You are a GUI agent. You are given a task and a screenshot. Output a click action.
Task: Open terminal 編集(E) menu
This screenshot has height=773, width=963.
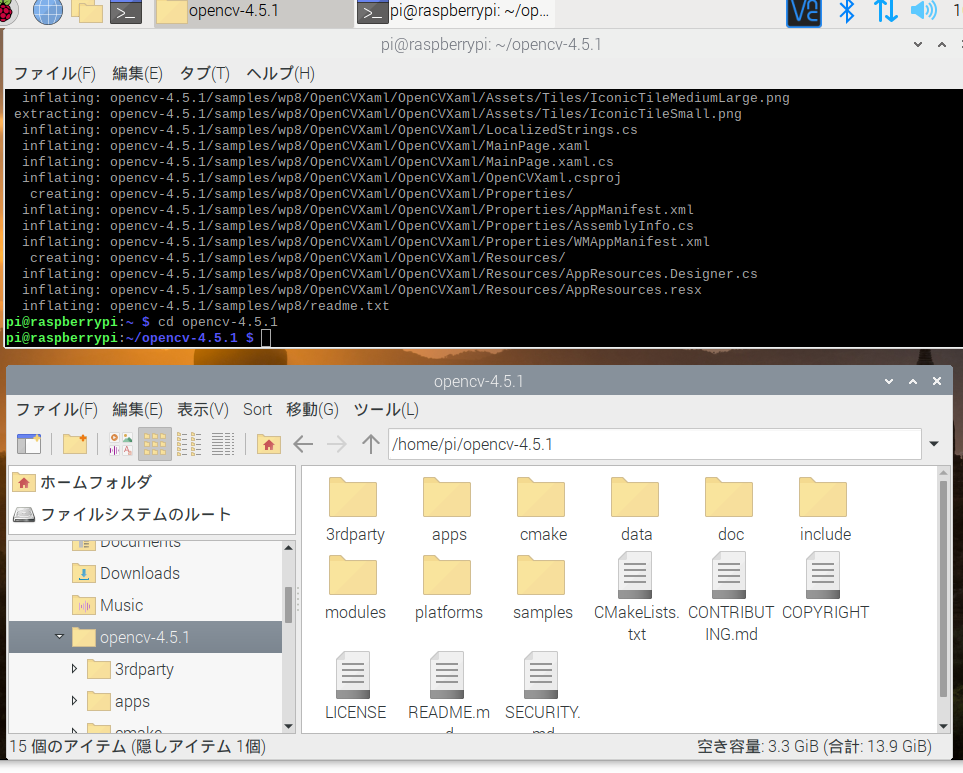click(x=138, y=74)
